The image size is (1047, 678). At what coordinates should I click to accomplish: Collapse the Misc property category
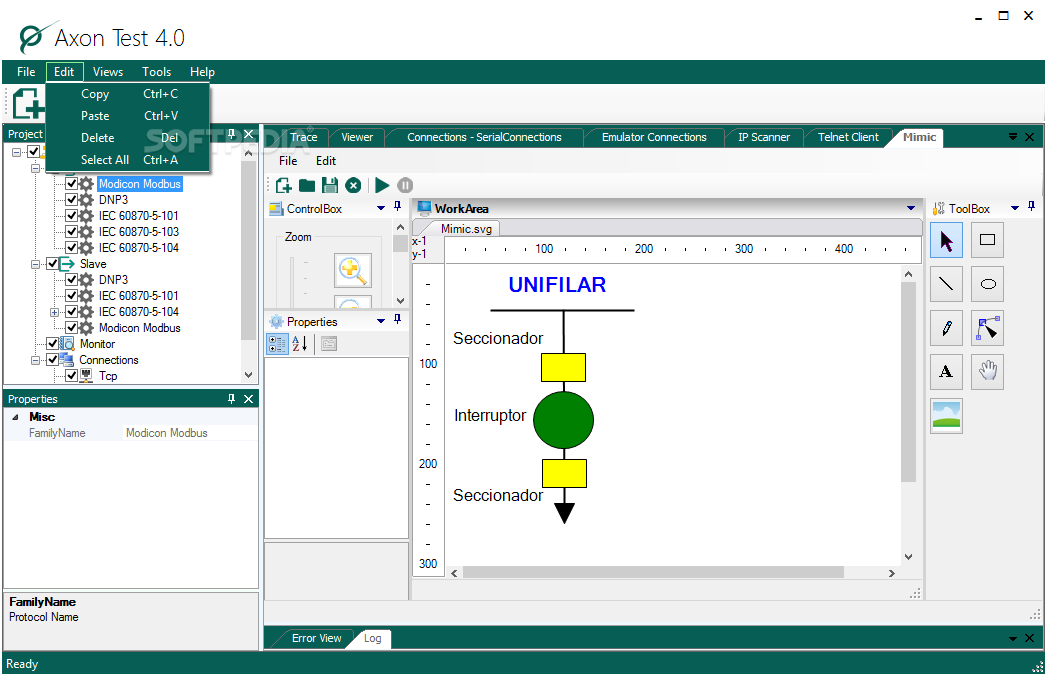(x=15, y=417)
